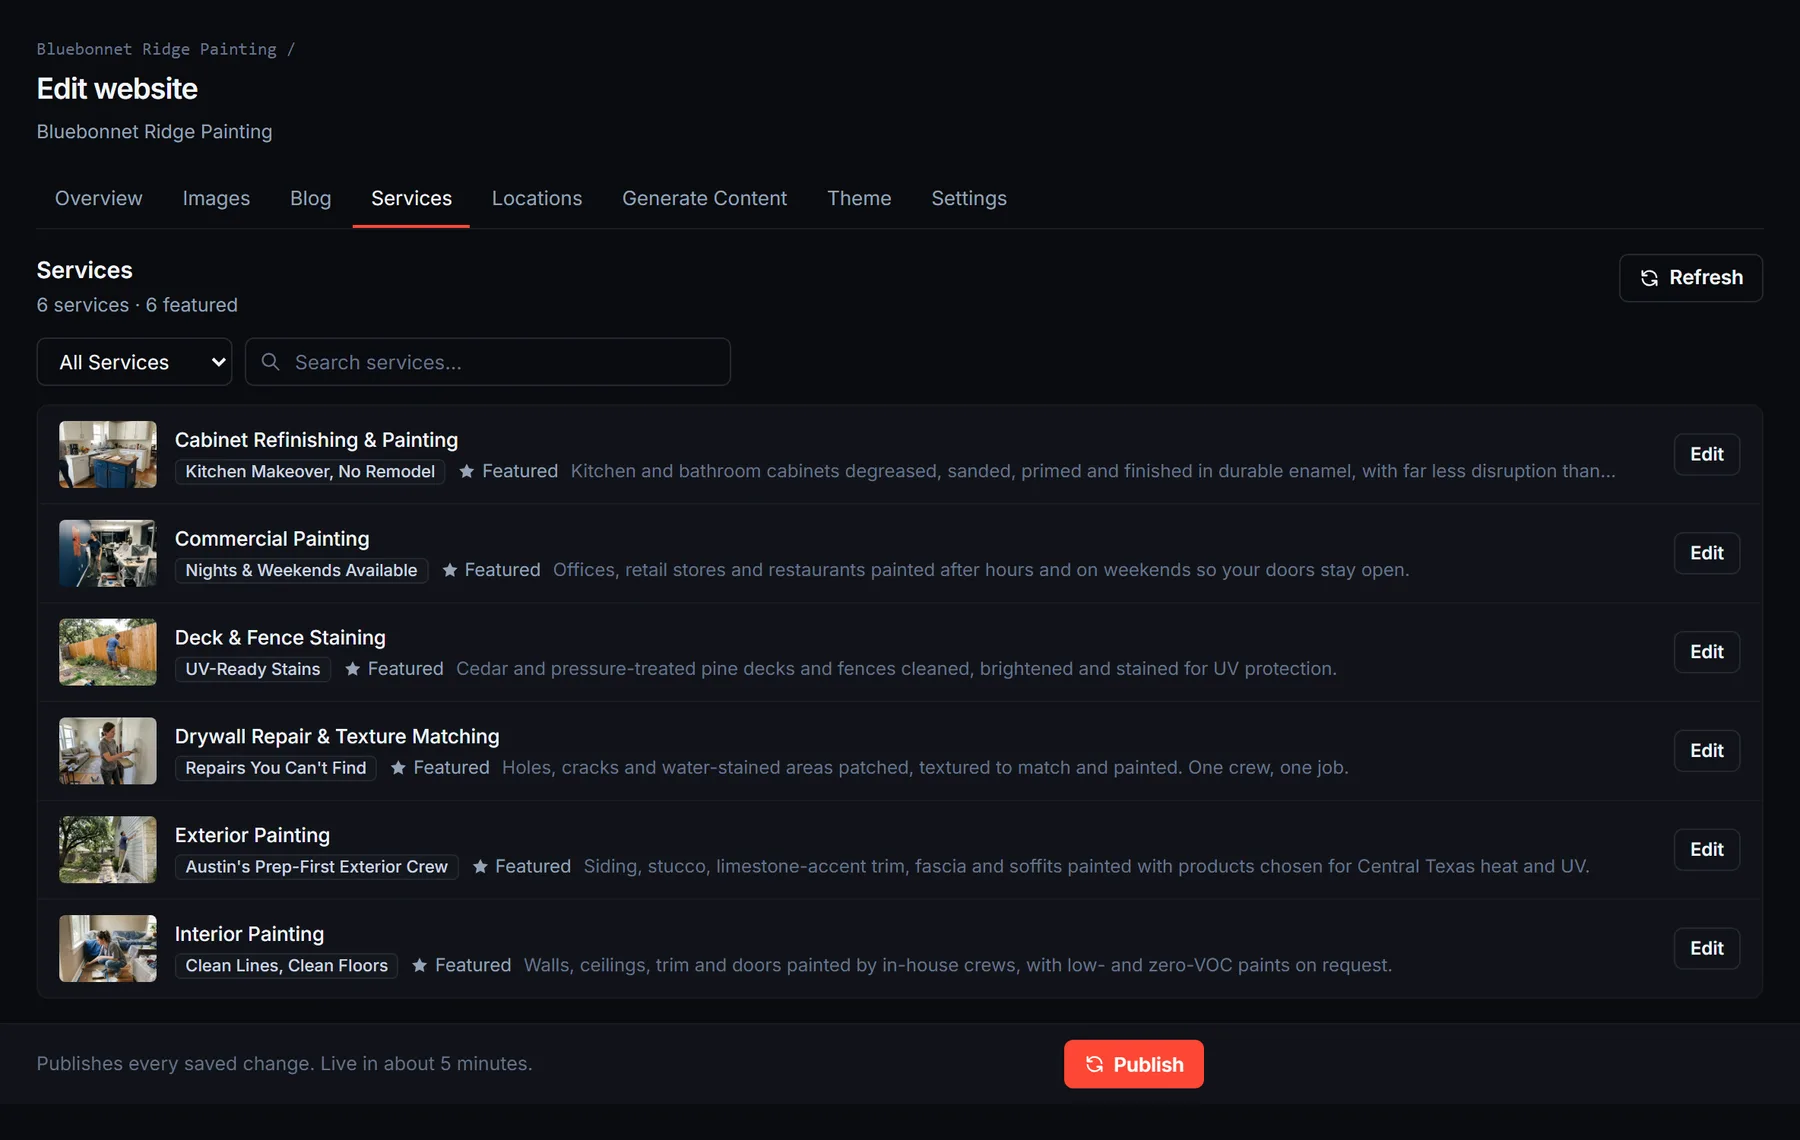Open the Generate Content tab
Screen dimensions: 1800x1140
[704, 198]
